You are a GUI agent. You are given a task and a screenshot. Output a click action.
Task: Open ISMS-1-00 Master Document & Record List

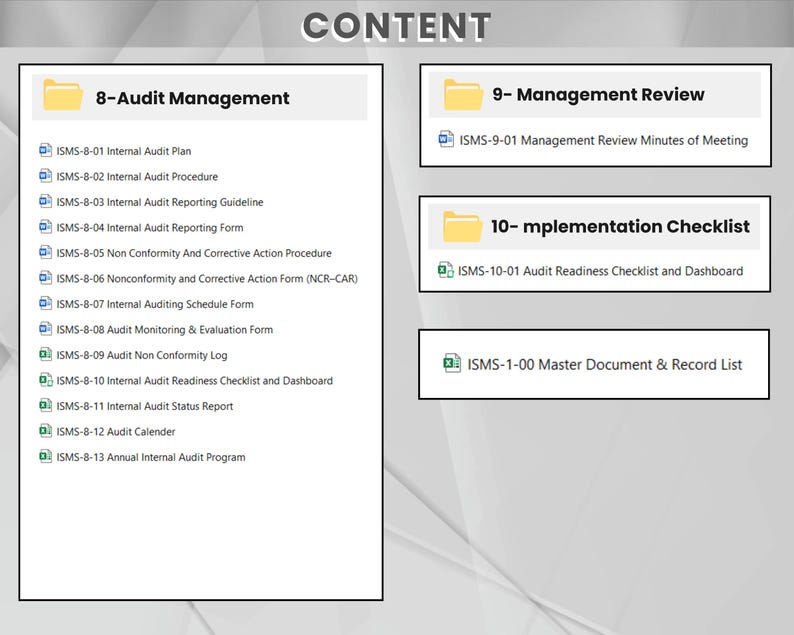click(605, 365)
